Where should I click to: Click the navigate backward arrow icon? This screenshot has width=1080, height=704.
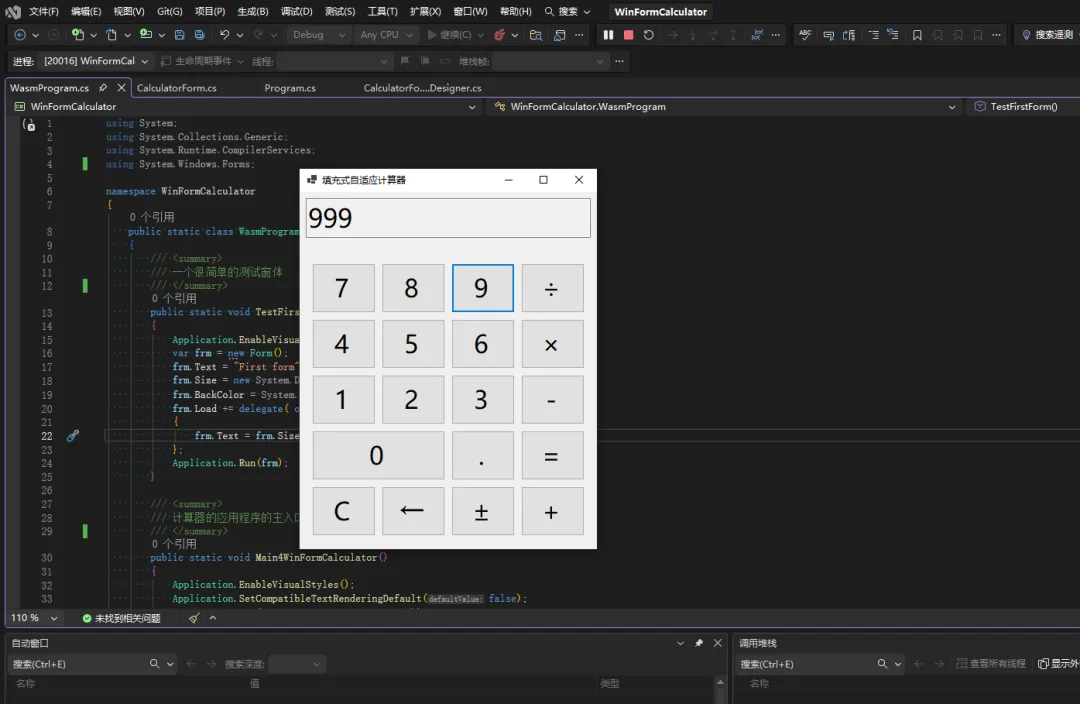(20, 35)
